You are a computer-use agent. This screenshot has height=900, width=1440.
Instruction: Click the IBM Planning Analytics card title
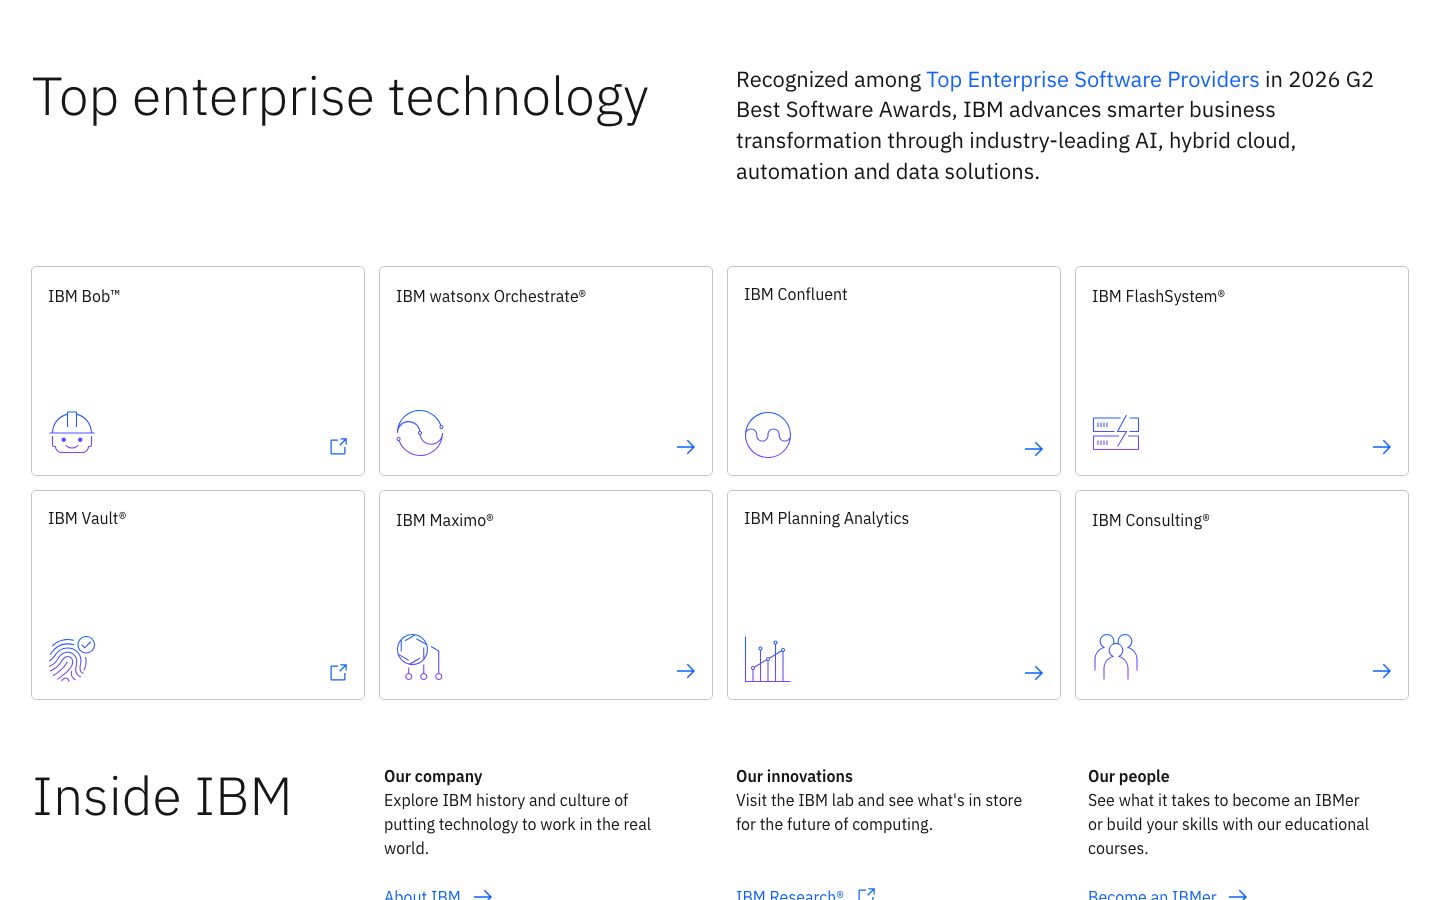pos(826,518)
